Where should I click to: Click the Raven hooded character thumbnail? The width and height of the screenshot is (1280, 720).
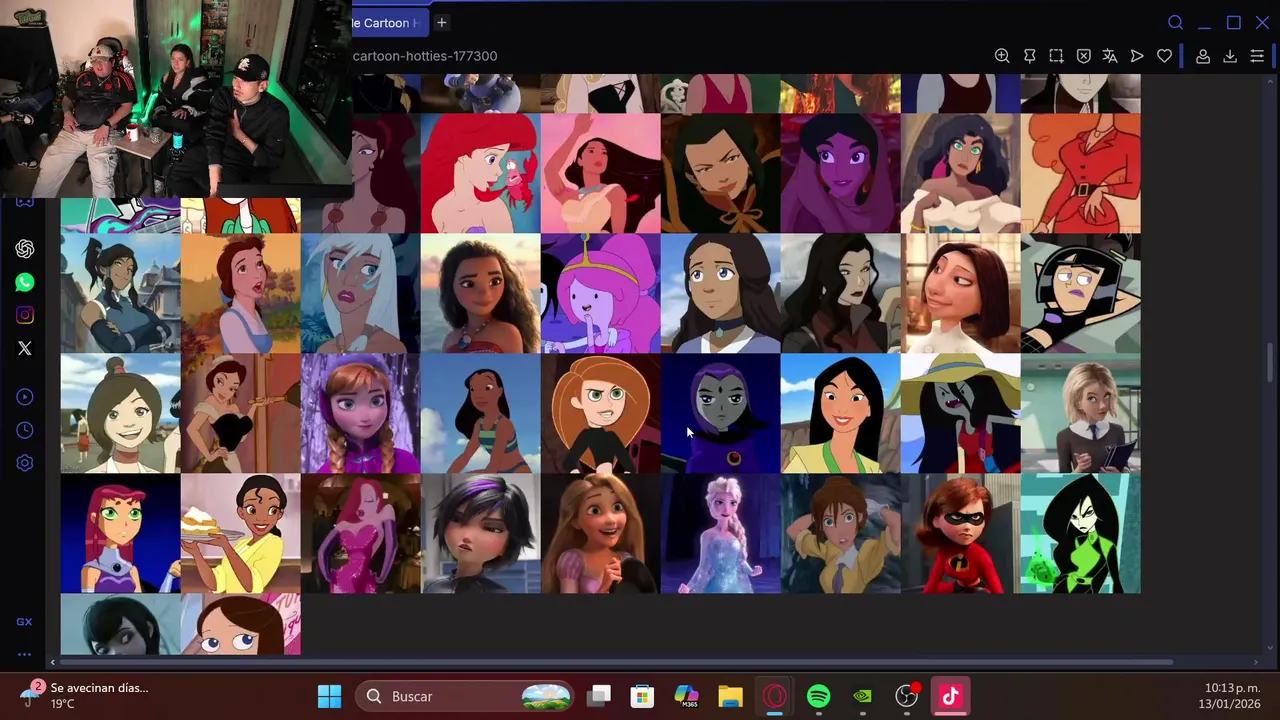(x=720, y=413)
